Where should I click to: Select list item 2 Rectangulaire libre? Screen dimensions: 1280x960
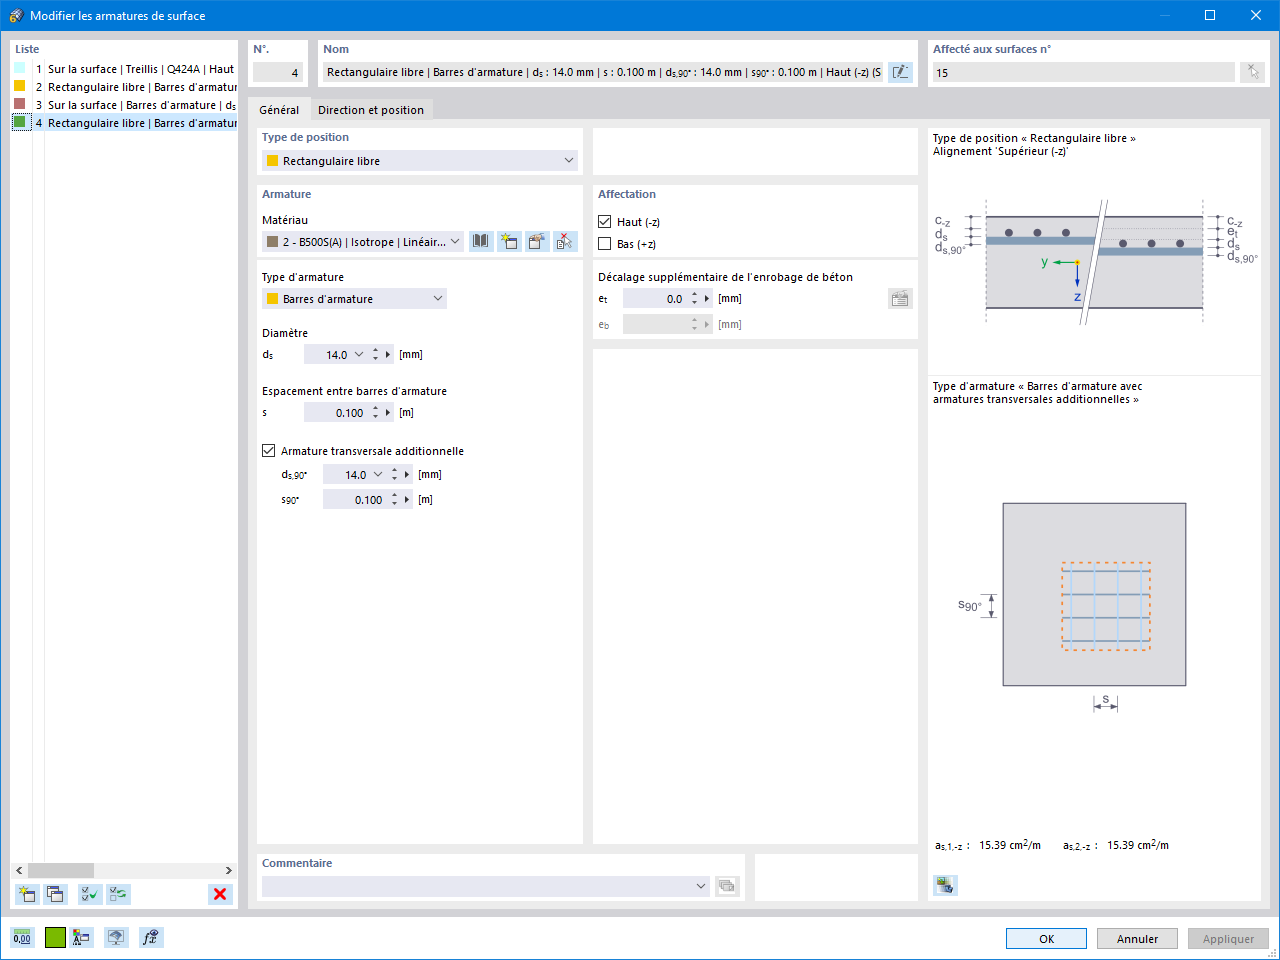124,87
